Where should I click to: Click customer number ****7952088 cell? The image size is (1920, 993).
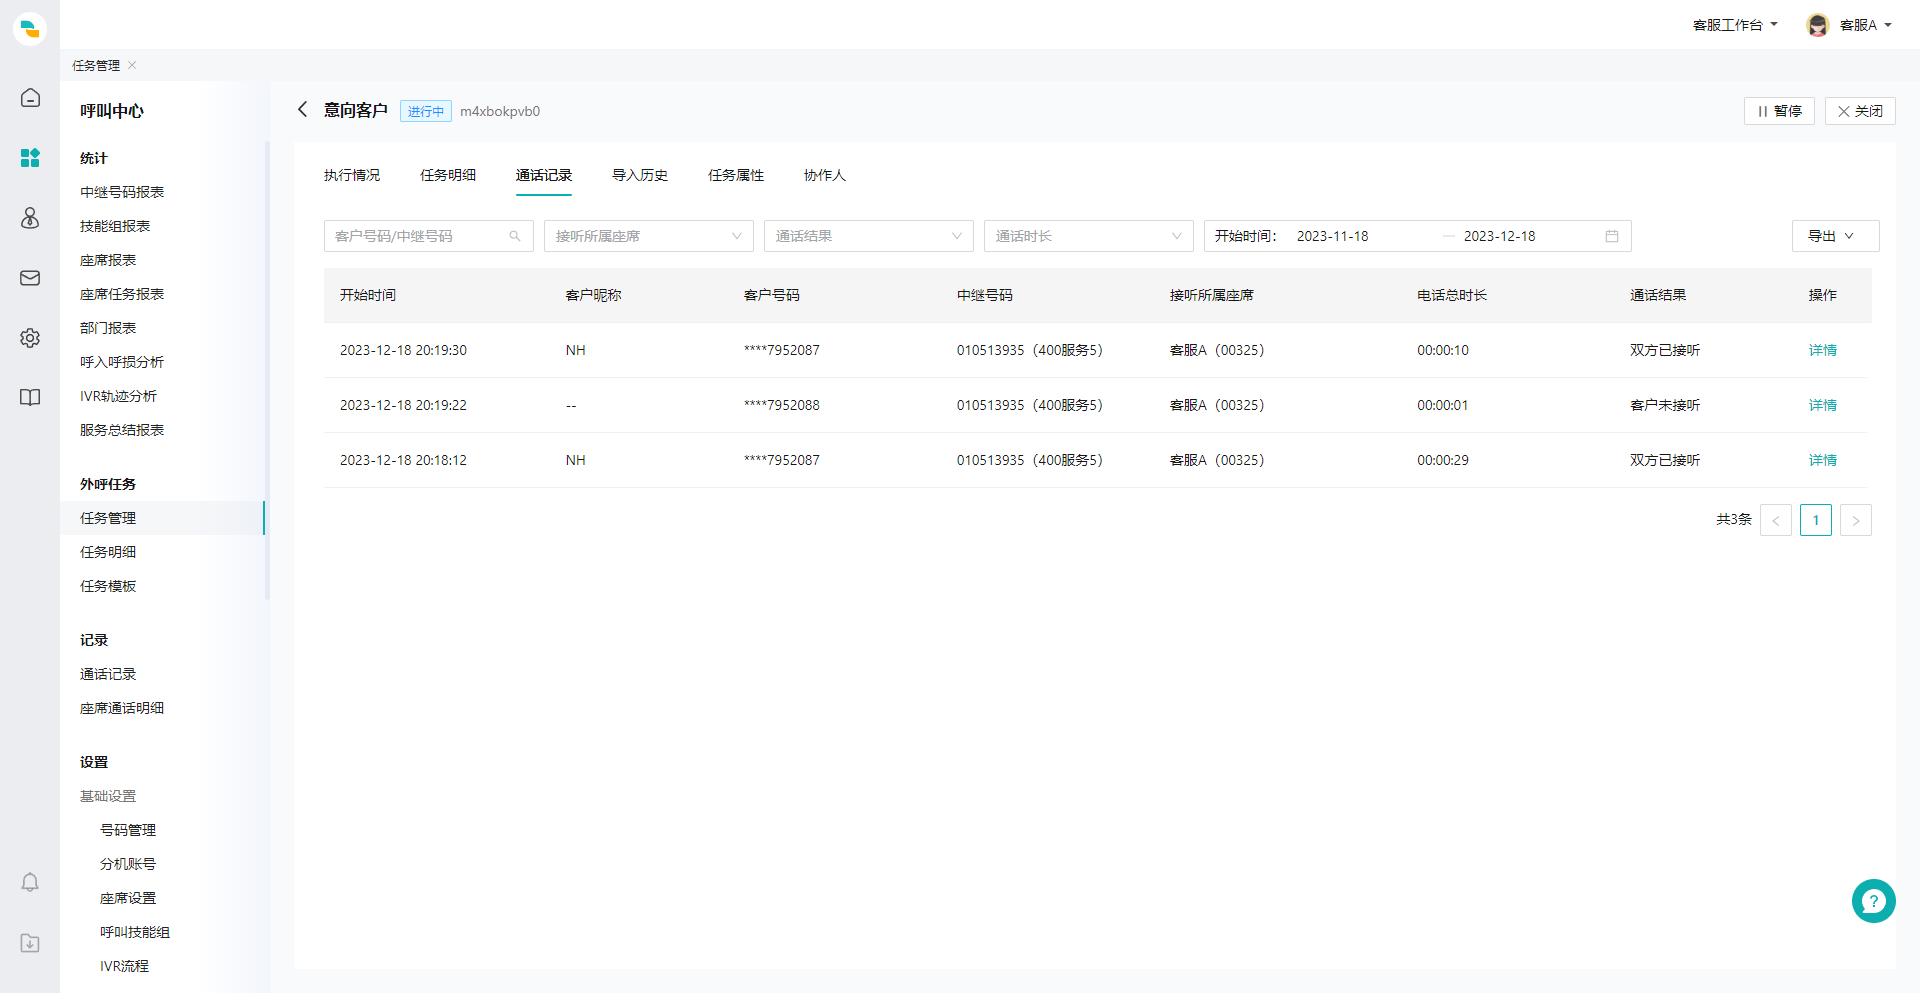click(782, 405)
